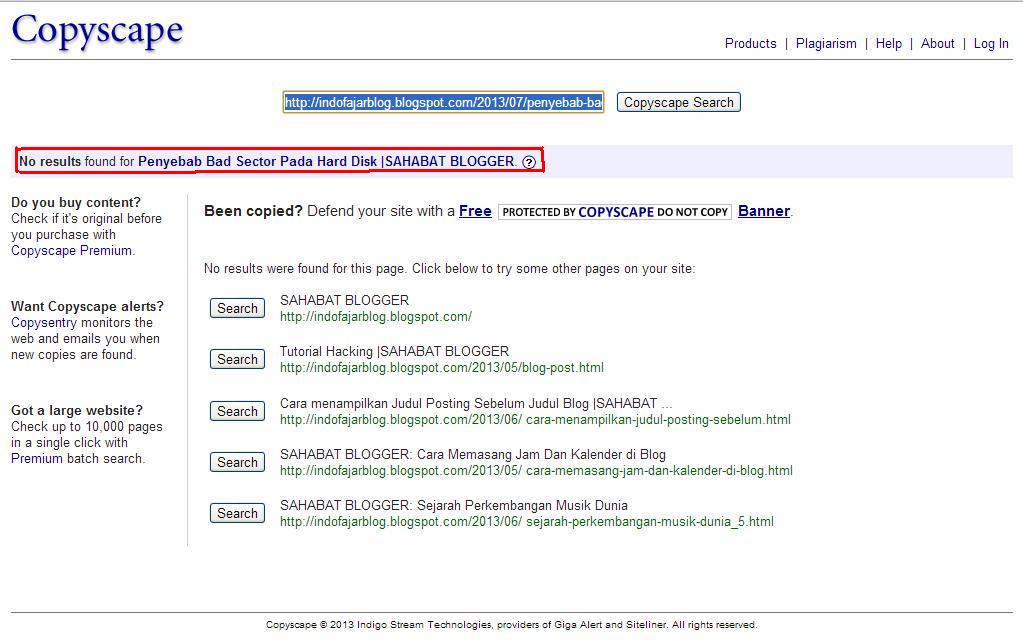Click the Copyscape © 2013 footer text
Viewport: 1023px width, 642px height.
pos(512,624)
